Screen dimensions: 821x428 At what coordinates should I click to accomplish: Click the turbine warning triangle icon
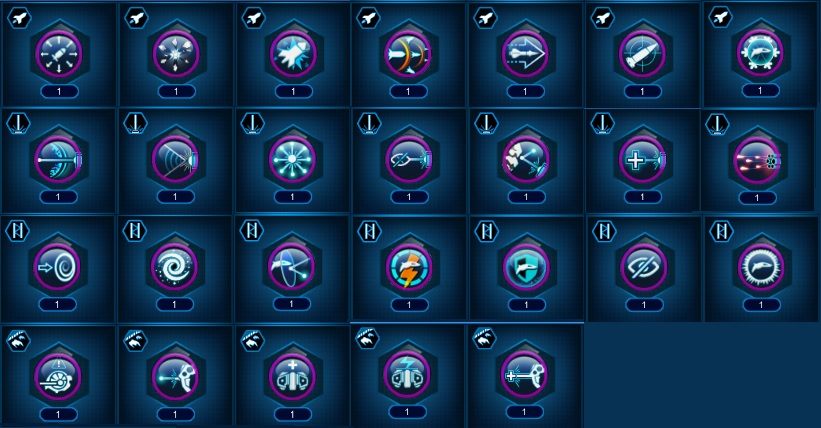[58, 377]
